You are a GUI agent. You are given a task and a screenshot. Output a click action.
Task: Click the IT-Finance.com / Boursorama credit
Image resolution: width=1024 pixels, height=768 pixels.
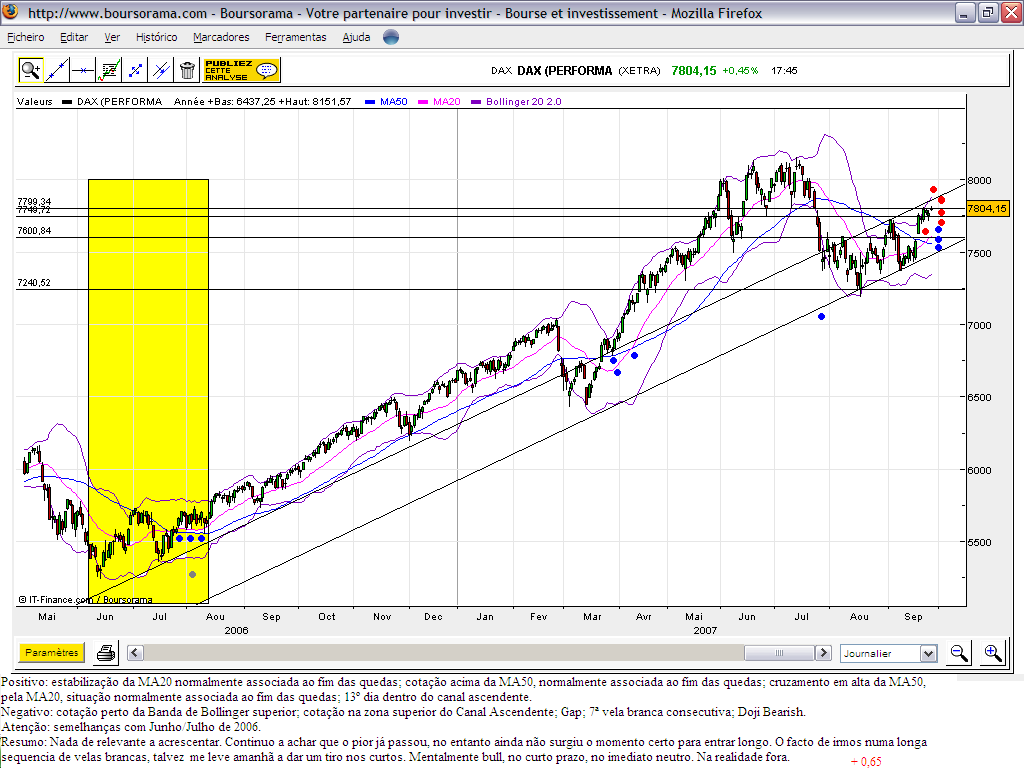click(x=86, y=600)
